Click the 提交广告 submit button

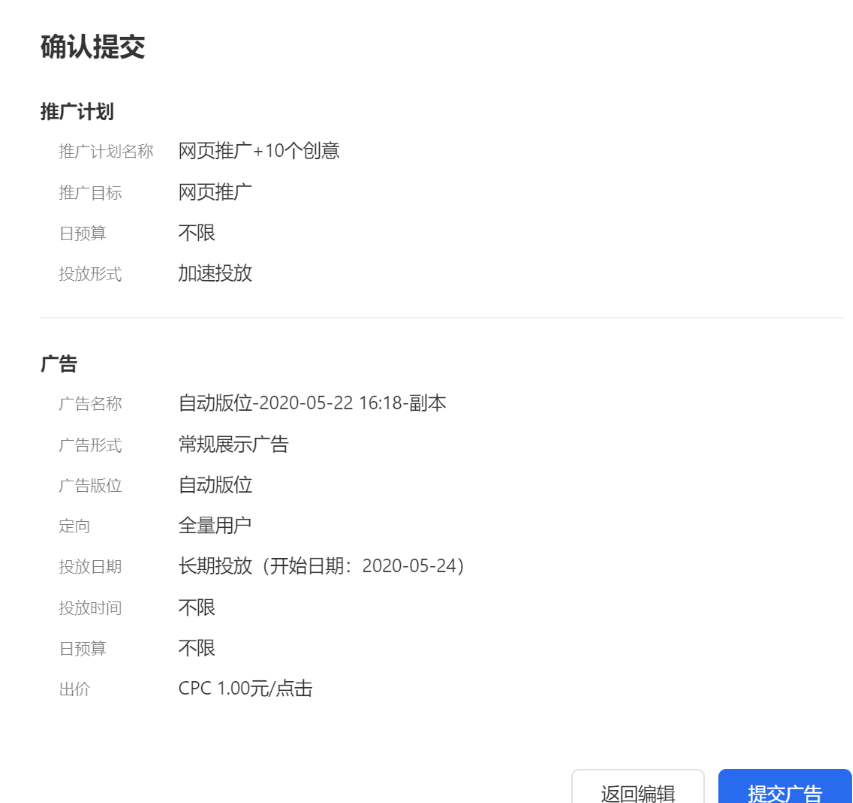(x=786, y=792)
